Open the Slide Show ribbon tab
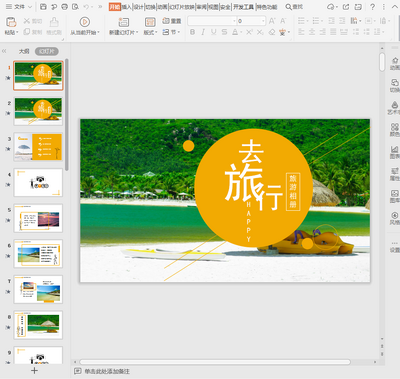 [x=182, y=7]
